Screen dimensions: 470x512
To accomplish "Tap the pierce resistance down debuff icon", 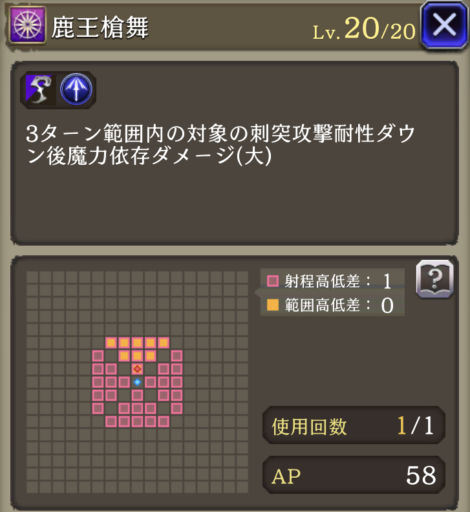I will point(39,90).
